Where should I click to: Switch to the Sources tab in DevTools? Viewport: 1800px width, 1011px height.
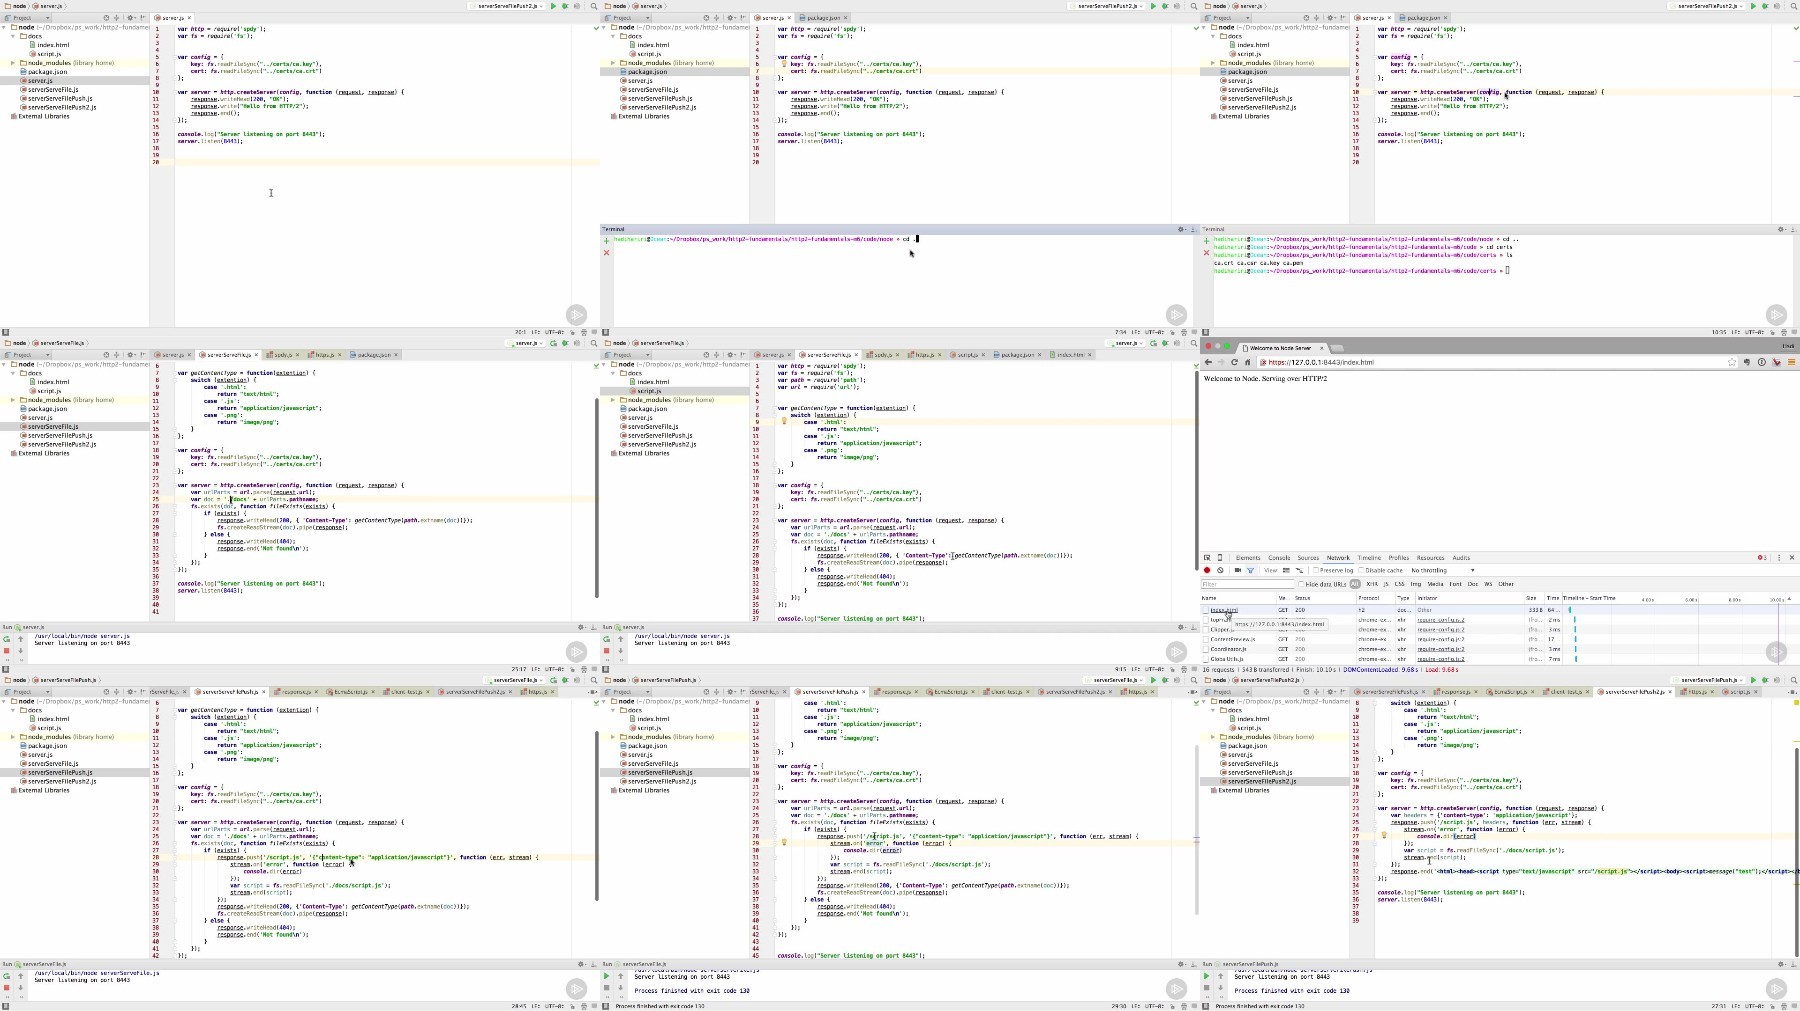(x=1308, y=558)
